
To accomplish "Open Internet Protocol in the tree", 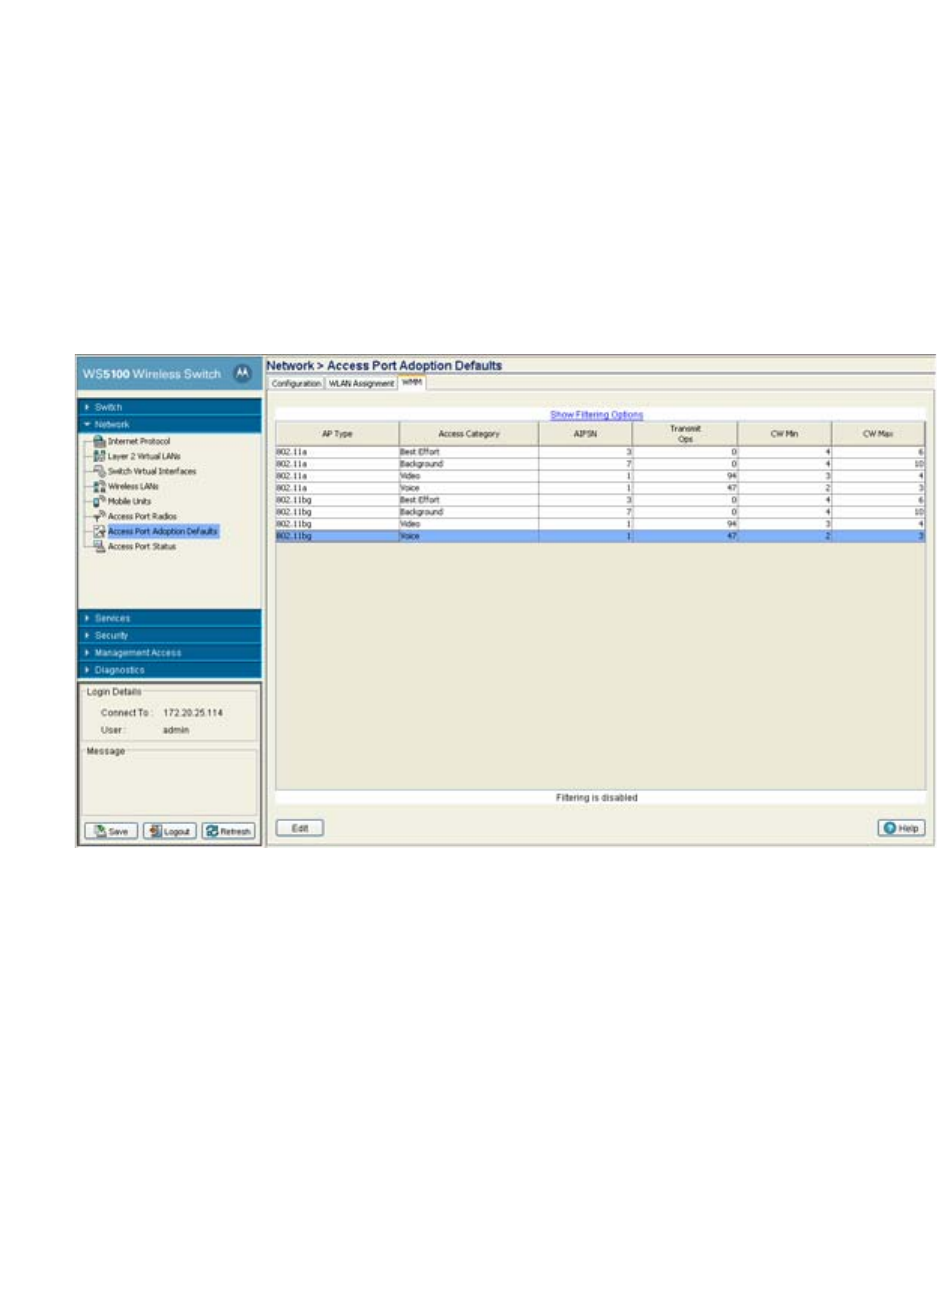I will (139, 441).
